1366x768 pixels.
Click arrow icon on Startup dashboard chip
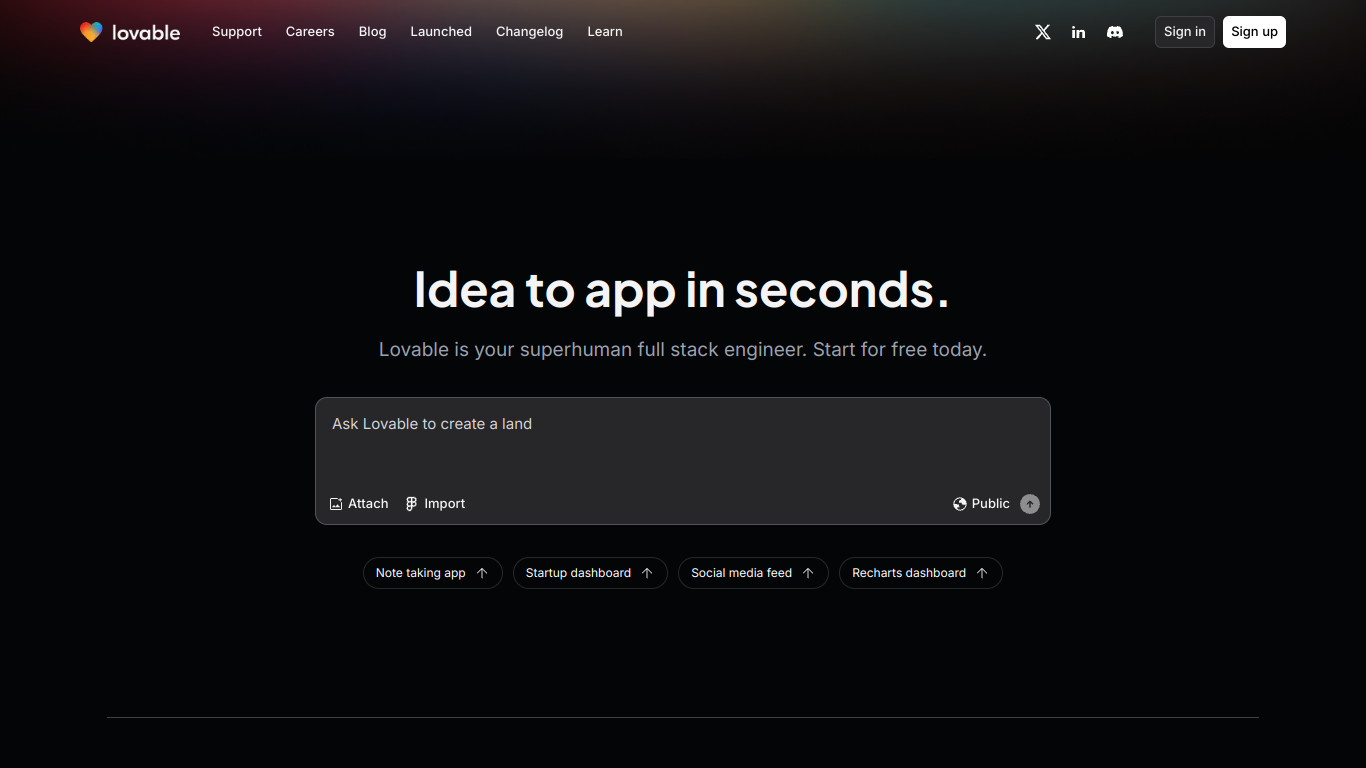click(x=647, y=573)
